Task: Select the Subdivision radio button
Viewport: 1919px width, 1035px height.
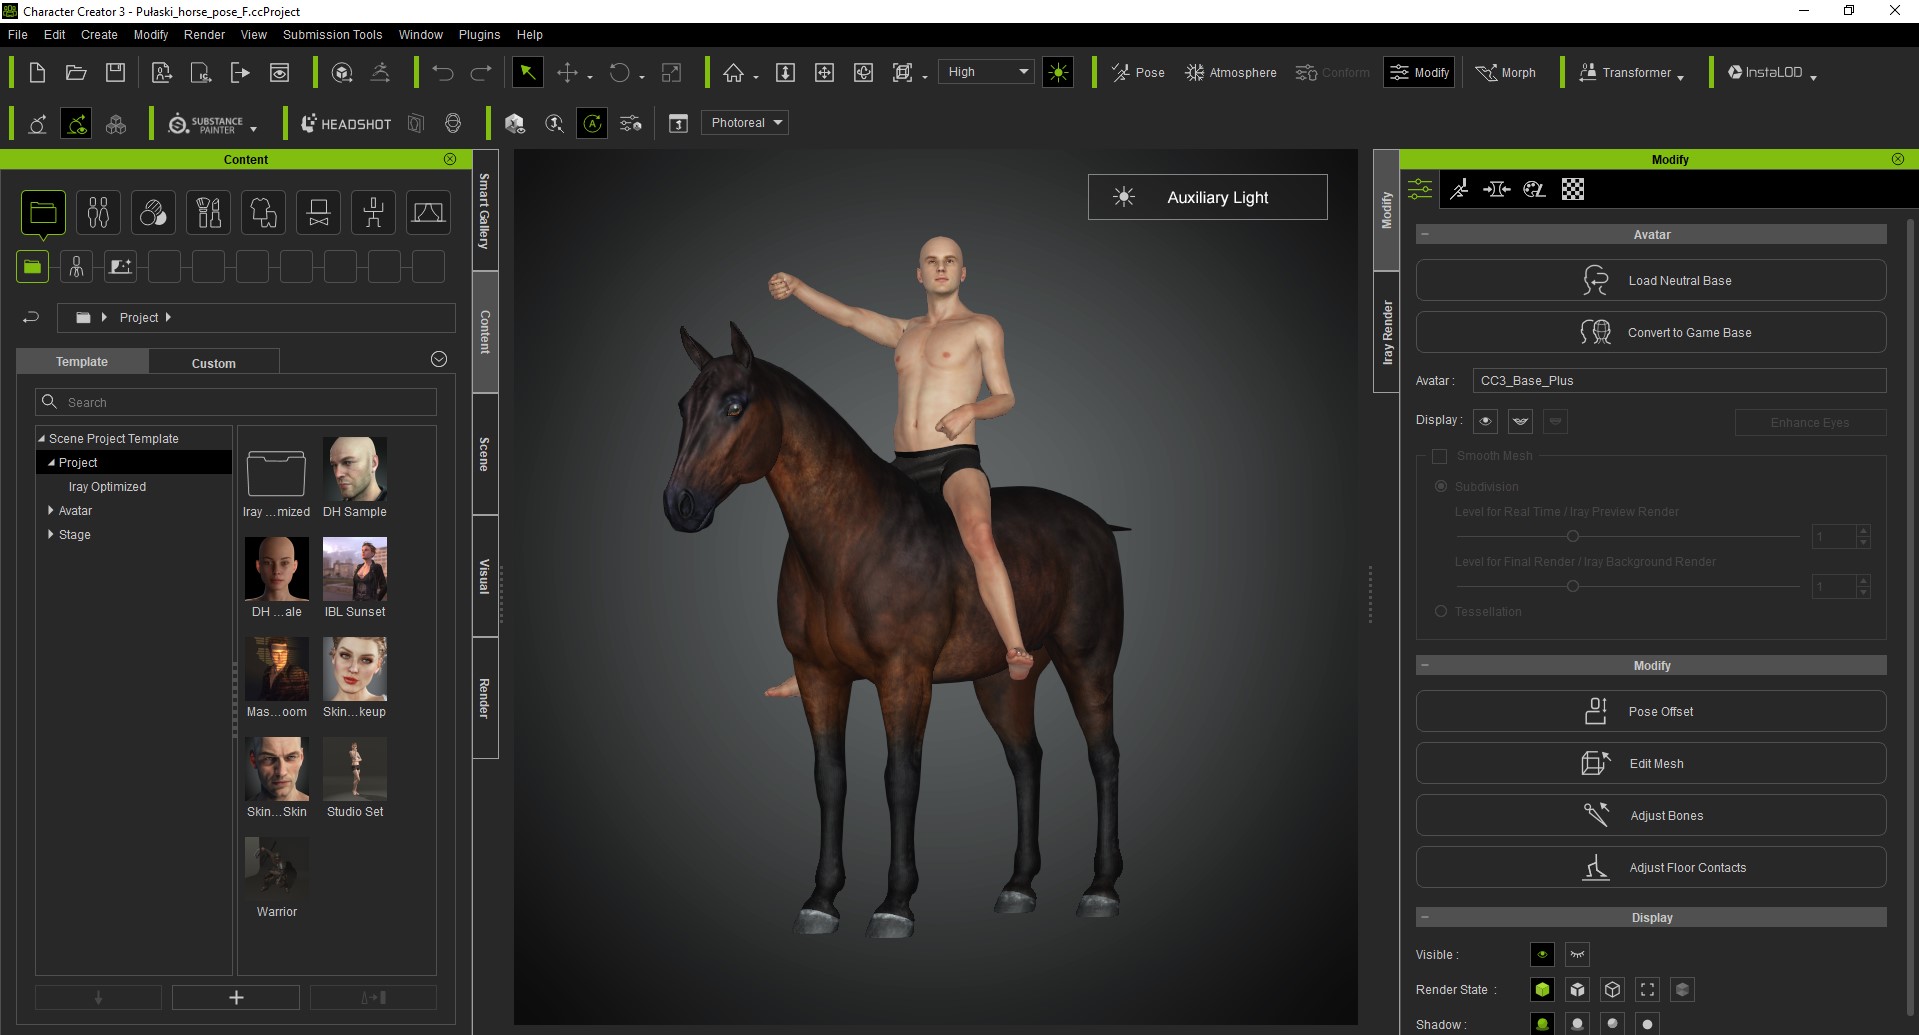Action: (x=1441, y=486)
